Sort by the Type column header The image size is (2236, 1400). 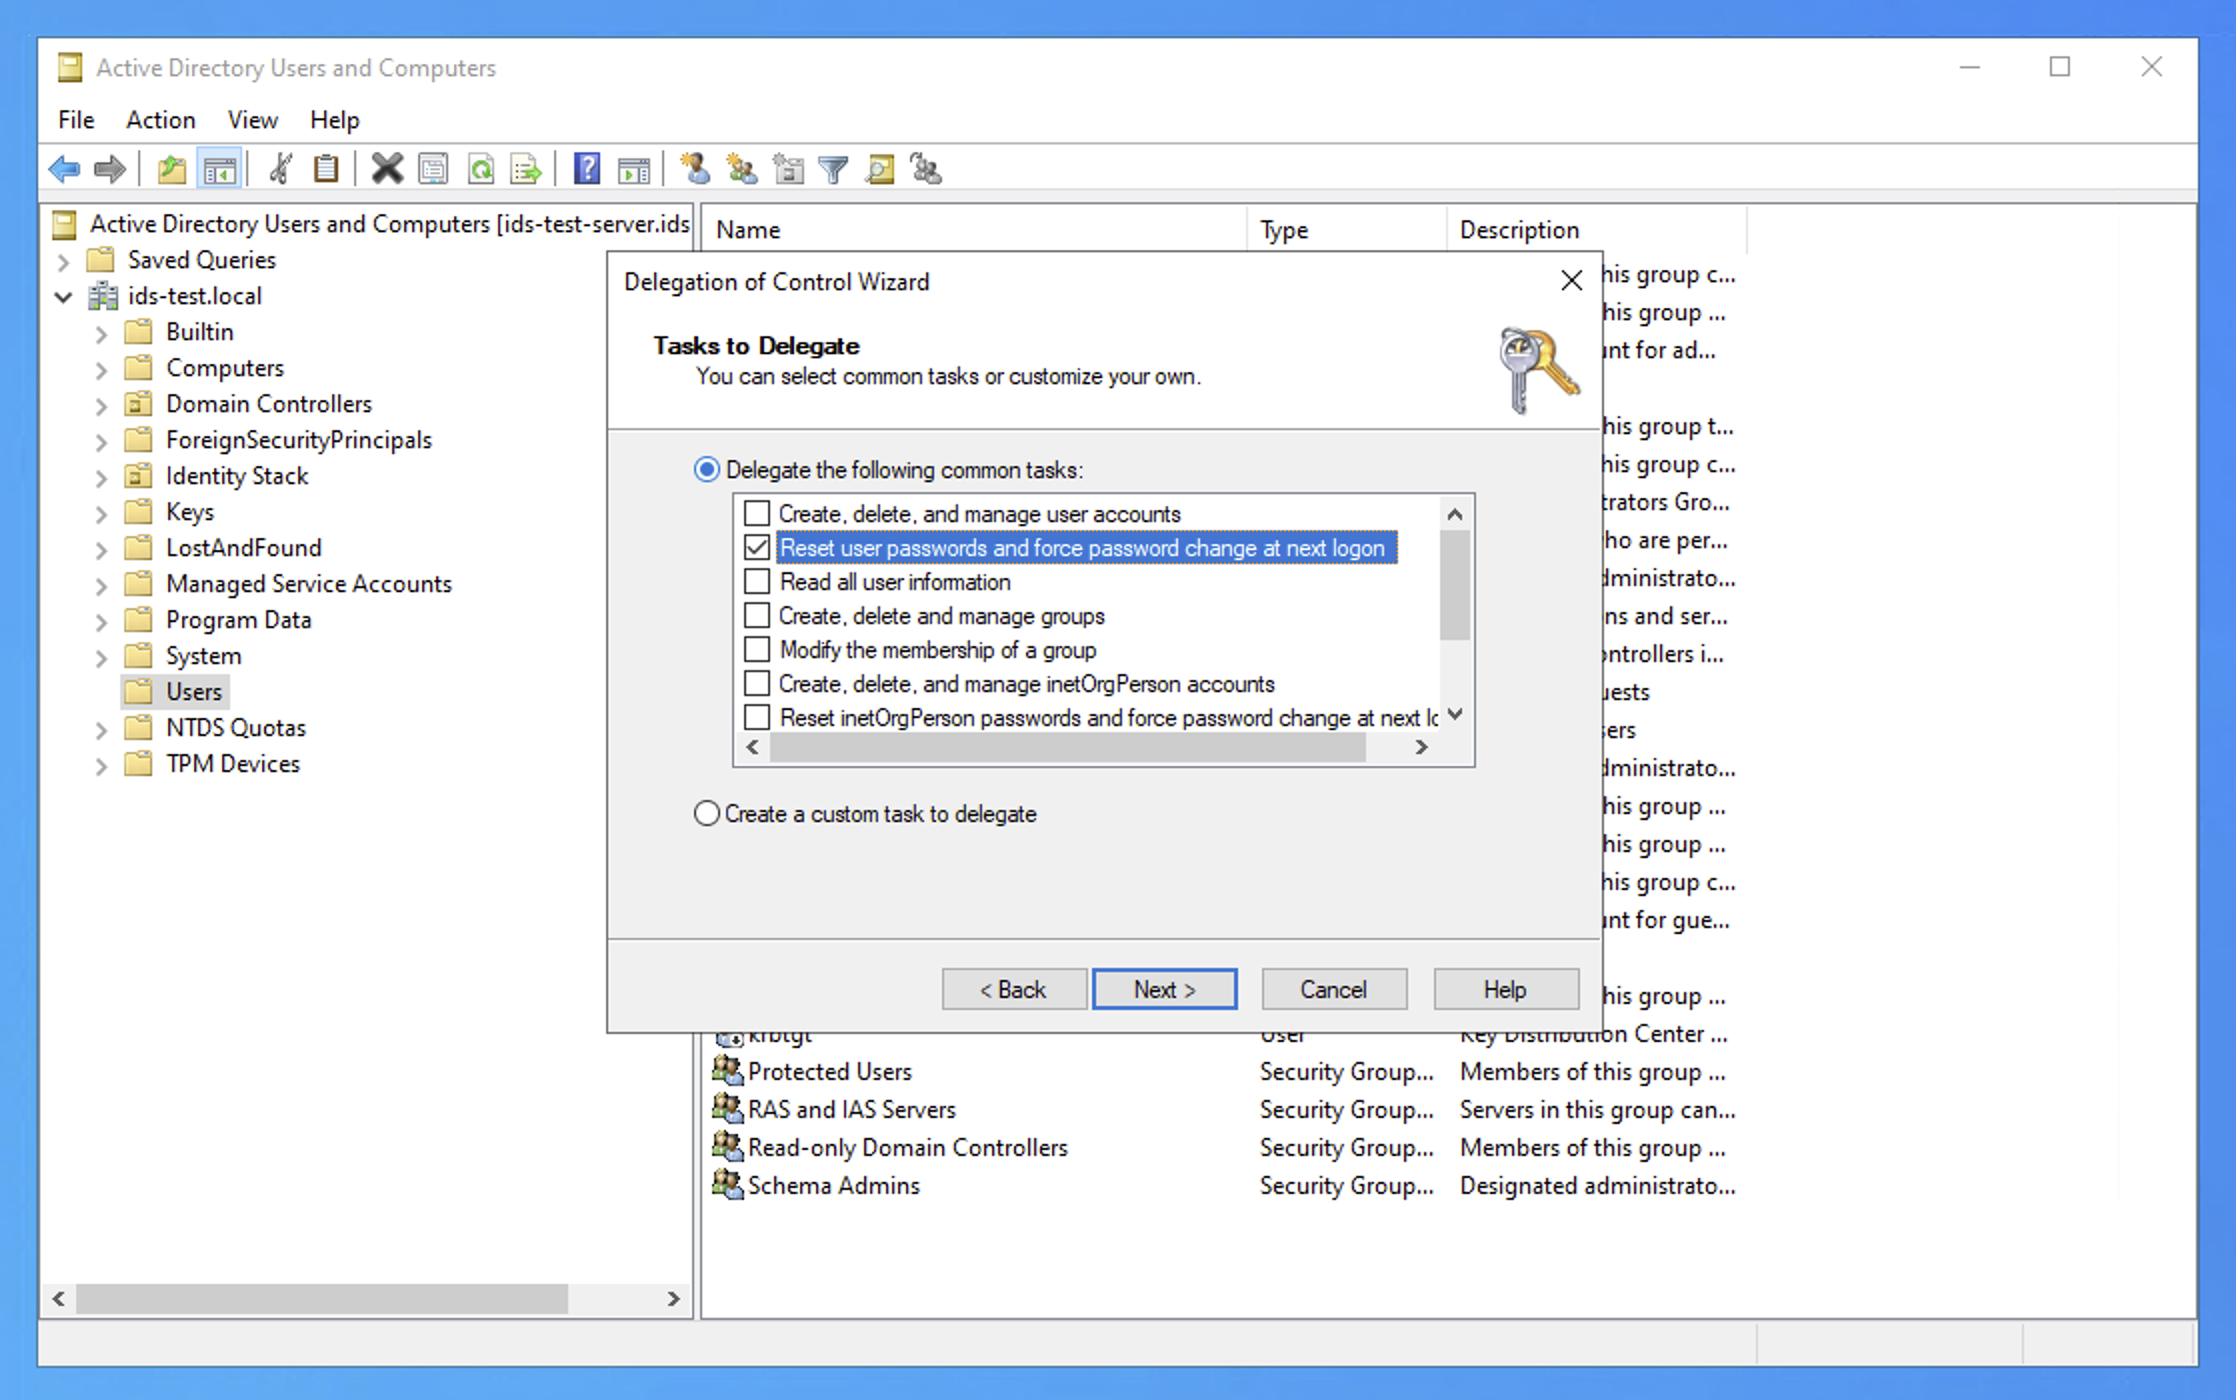point(1346,230)
